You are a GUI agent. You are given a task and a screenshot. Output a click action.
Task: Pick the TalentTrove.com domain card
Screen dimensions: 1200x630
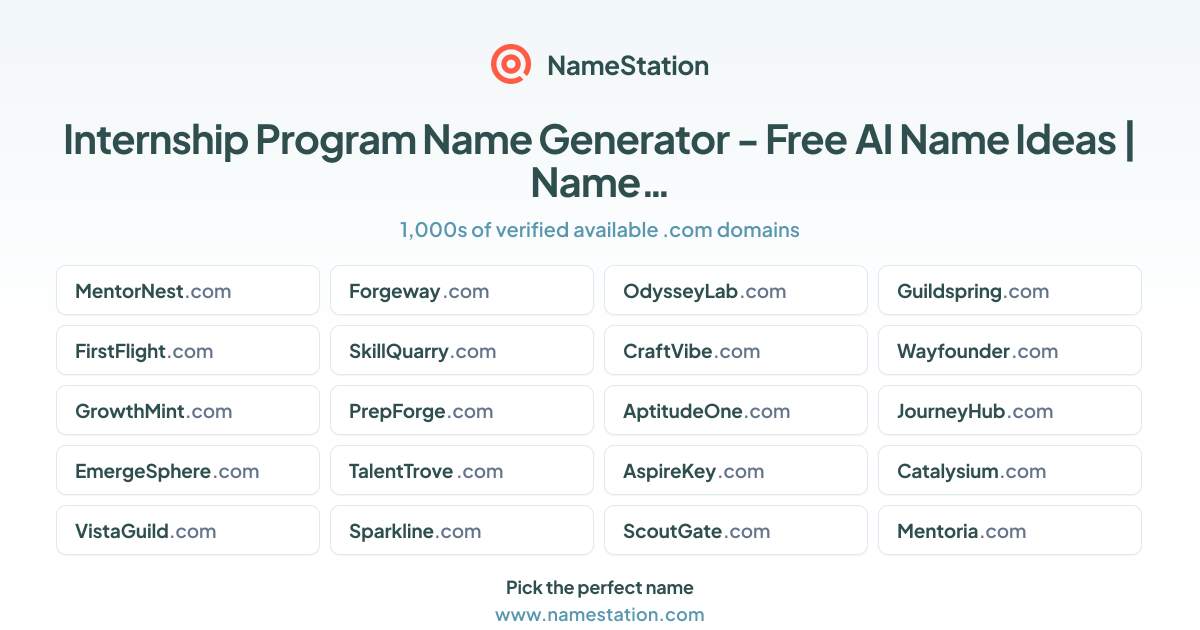[x=462, y=471]
